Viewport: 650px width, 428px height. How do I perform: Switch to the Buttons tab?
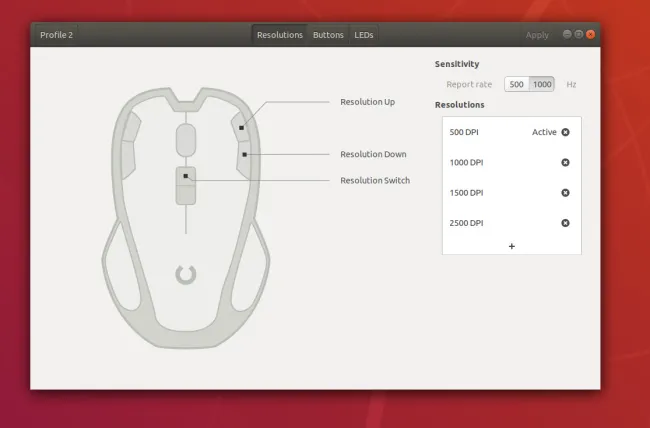click(328, 35)
